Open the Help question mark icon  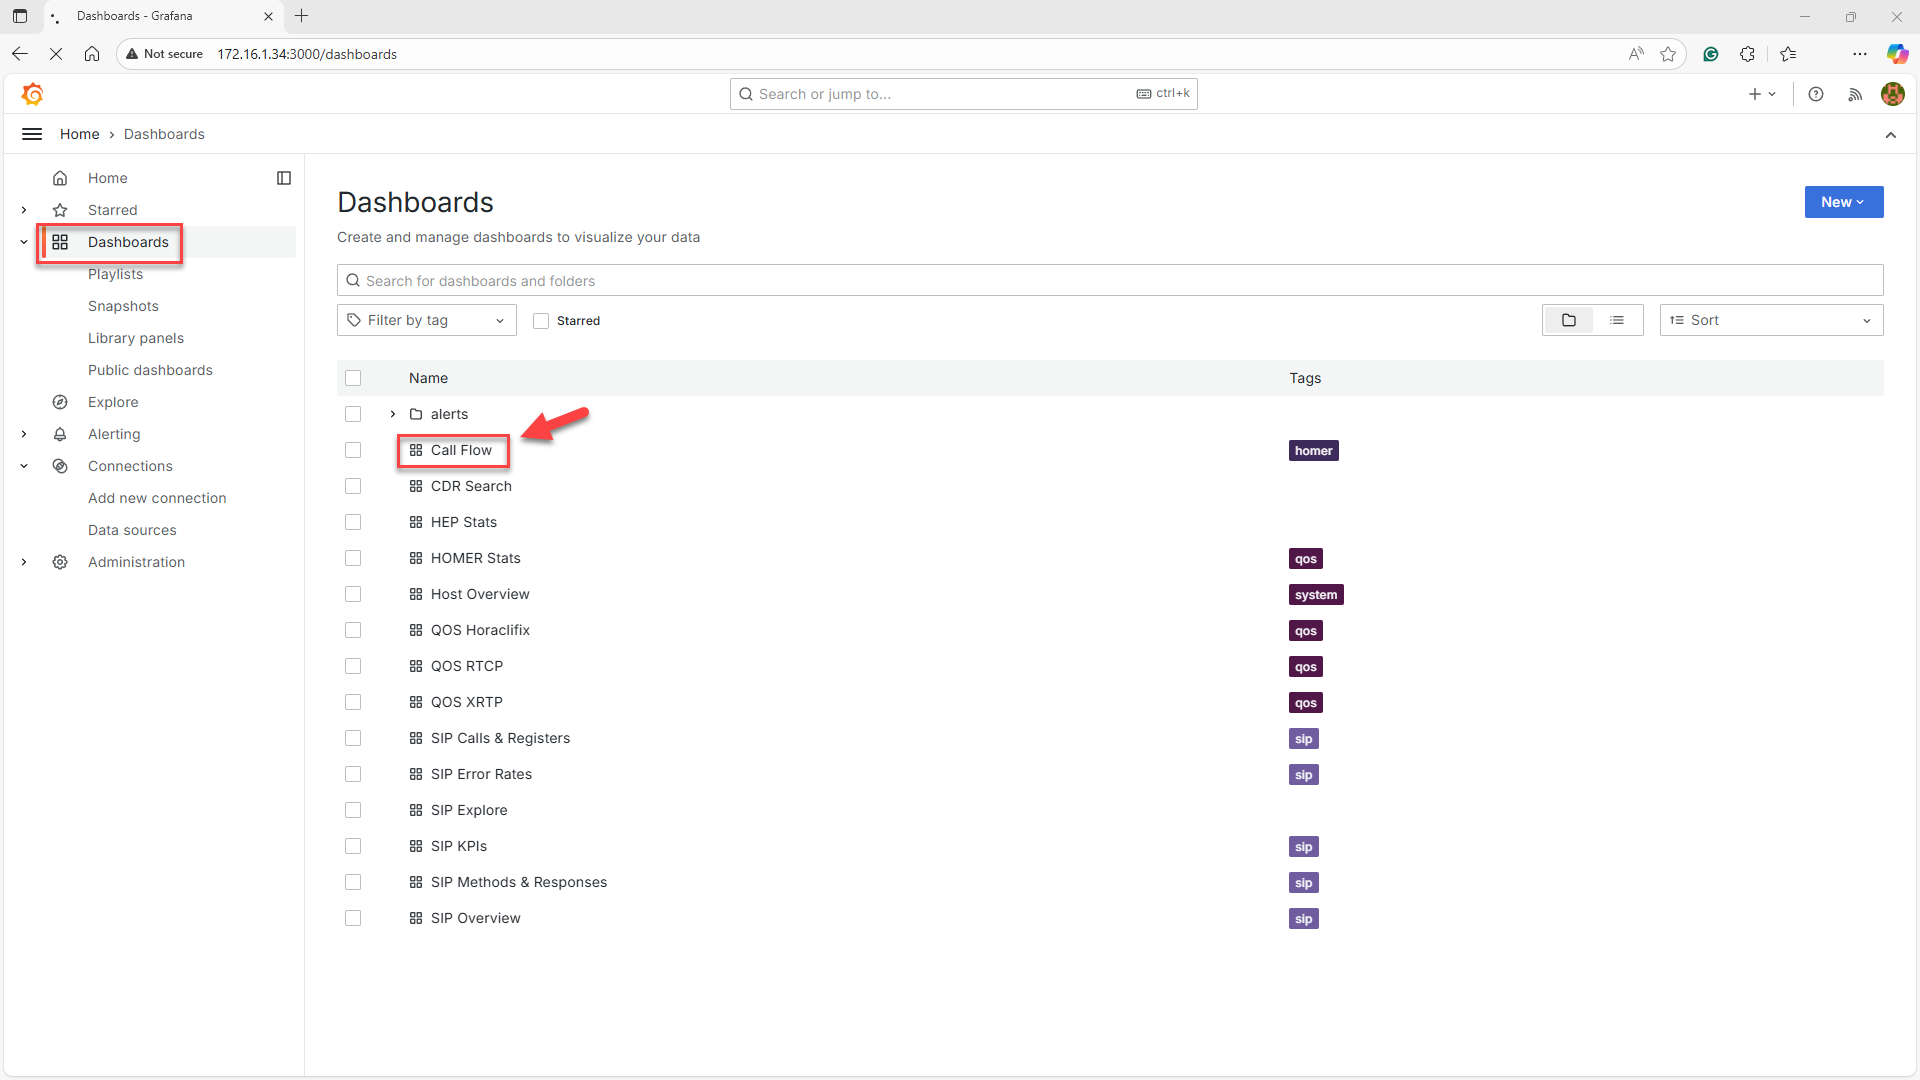point(1817,94)
